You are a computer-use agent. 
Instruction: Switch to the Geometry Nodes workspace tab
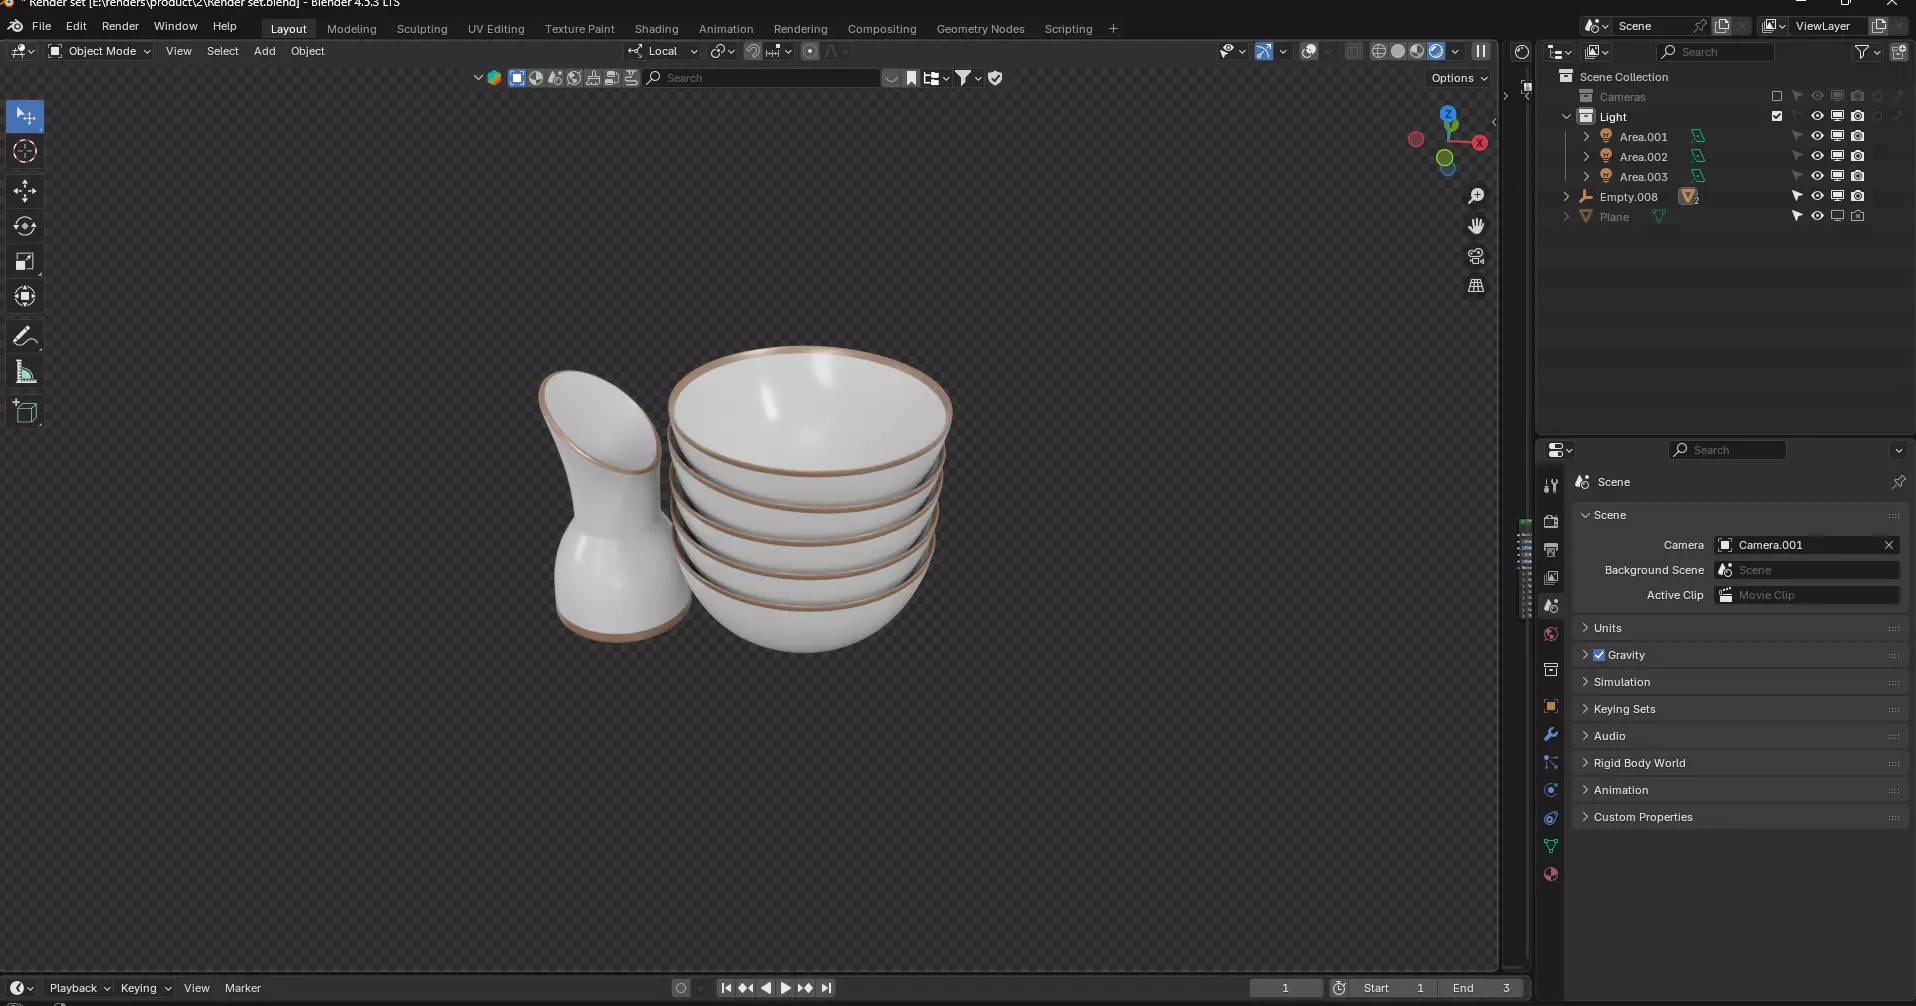[980, 29]
